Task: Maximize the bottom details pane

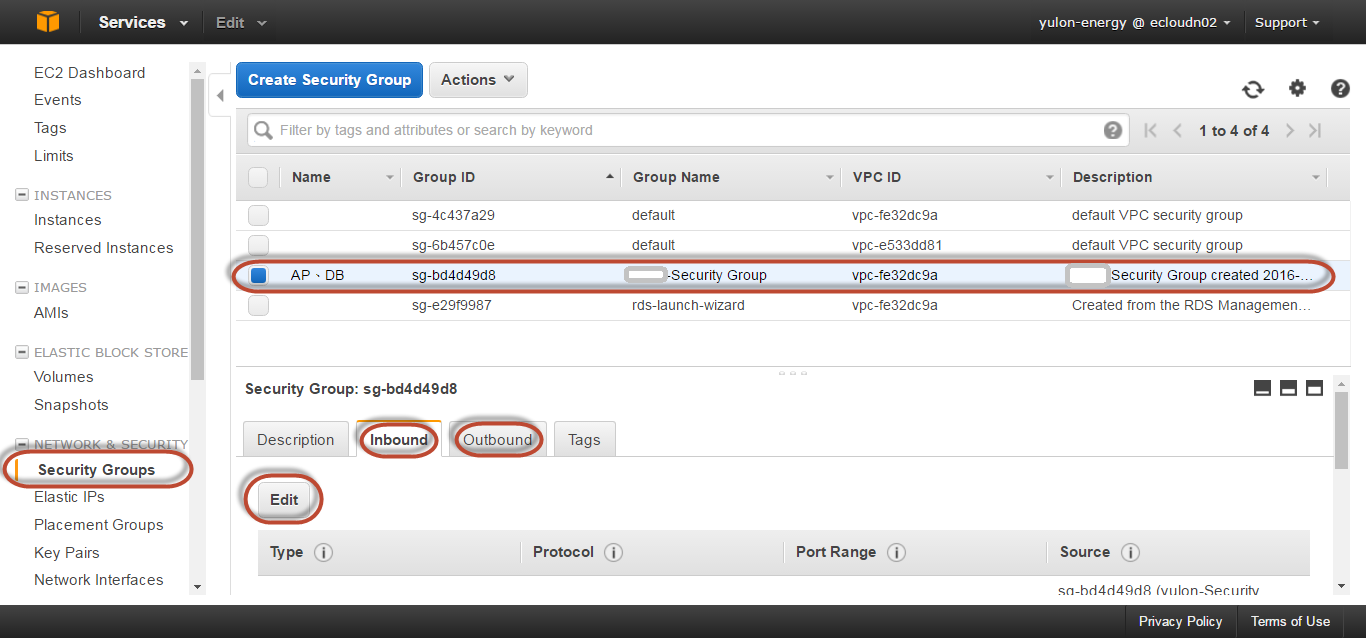Action: [x=1314, y=388]
